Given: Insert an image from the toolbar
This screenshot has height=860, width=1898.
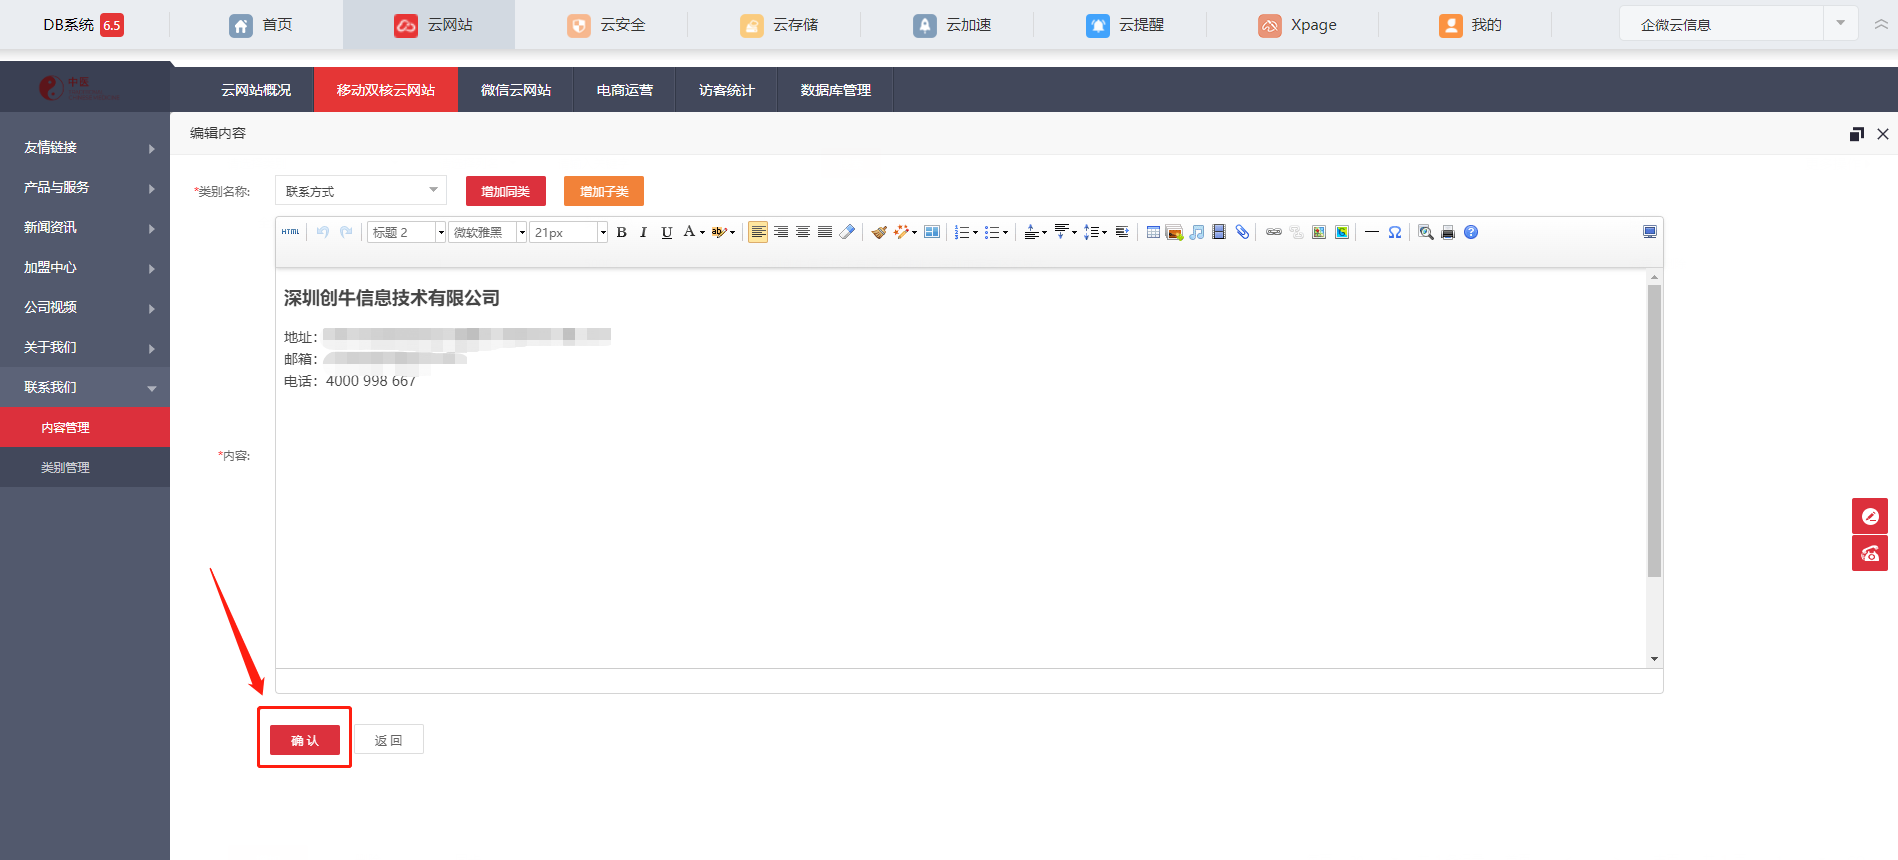Looking at the screenshot, I should click(1175, 232).
